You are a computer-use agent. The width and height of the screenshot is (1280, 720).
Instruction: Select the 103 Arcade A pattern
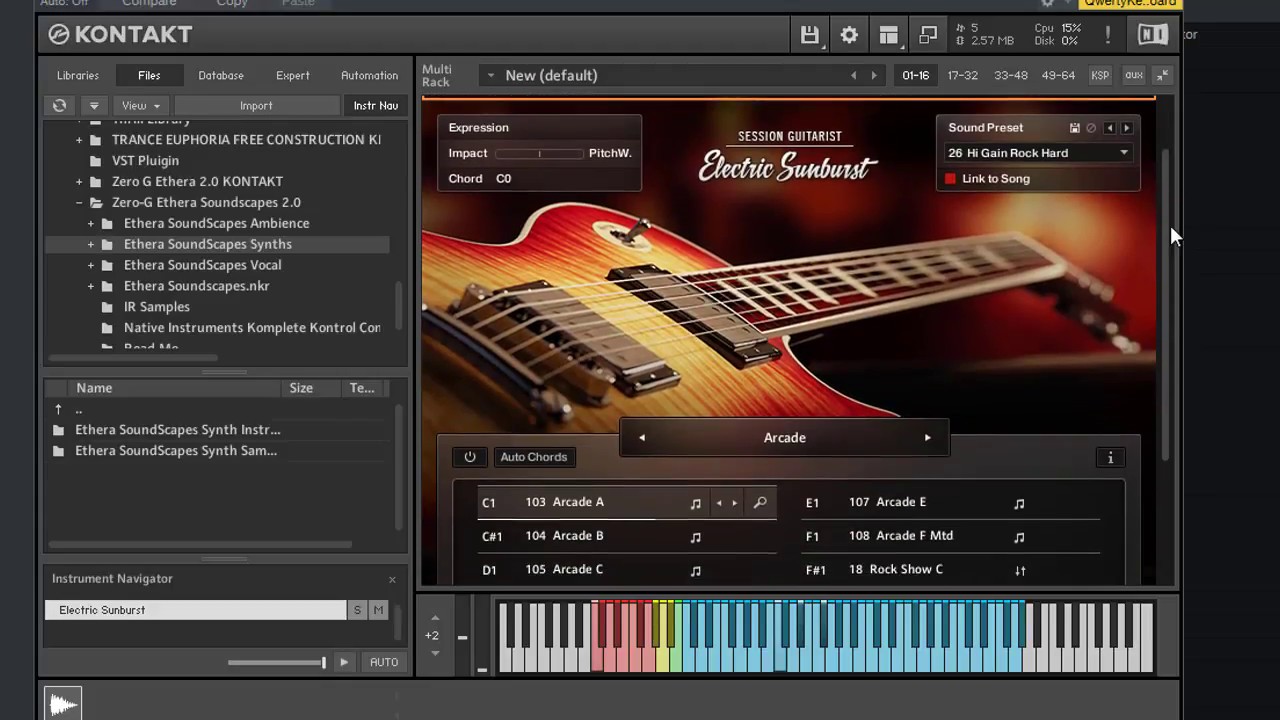[567, 502]
